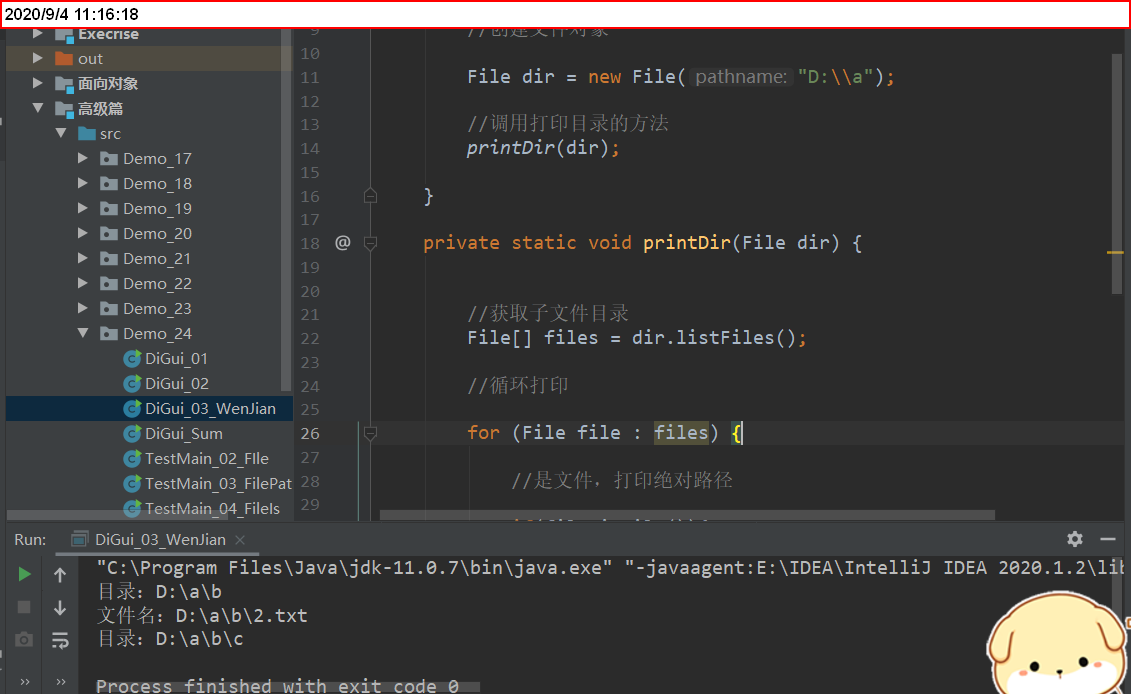Collapse the for loop fold on line 26
The width and height of the screenshot is (1131, 694).
(370, 434)
